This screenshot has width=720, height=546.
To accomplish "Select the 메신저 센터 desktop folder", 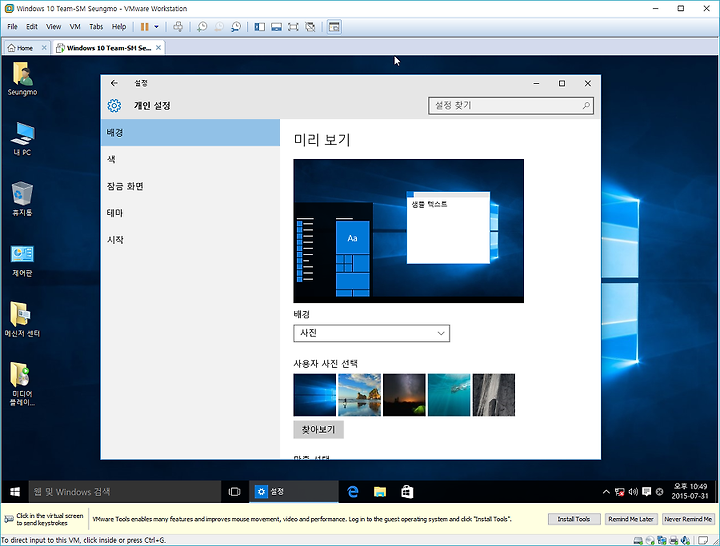I will (x=22, y=320).
